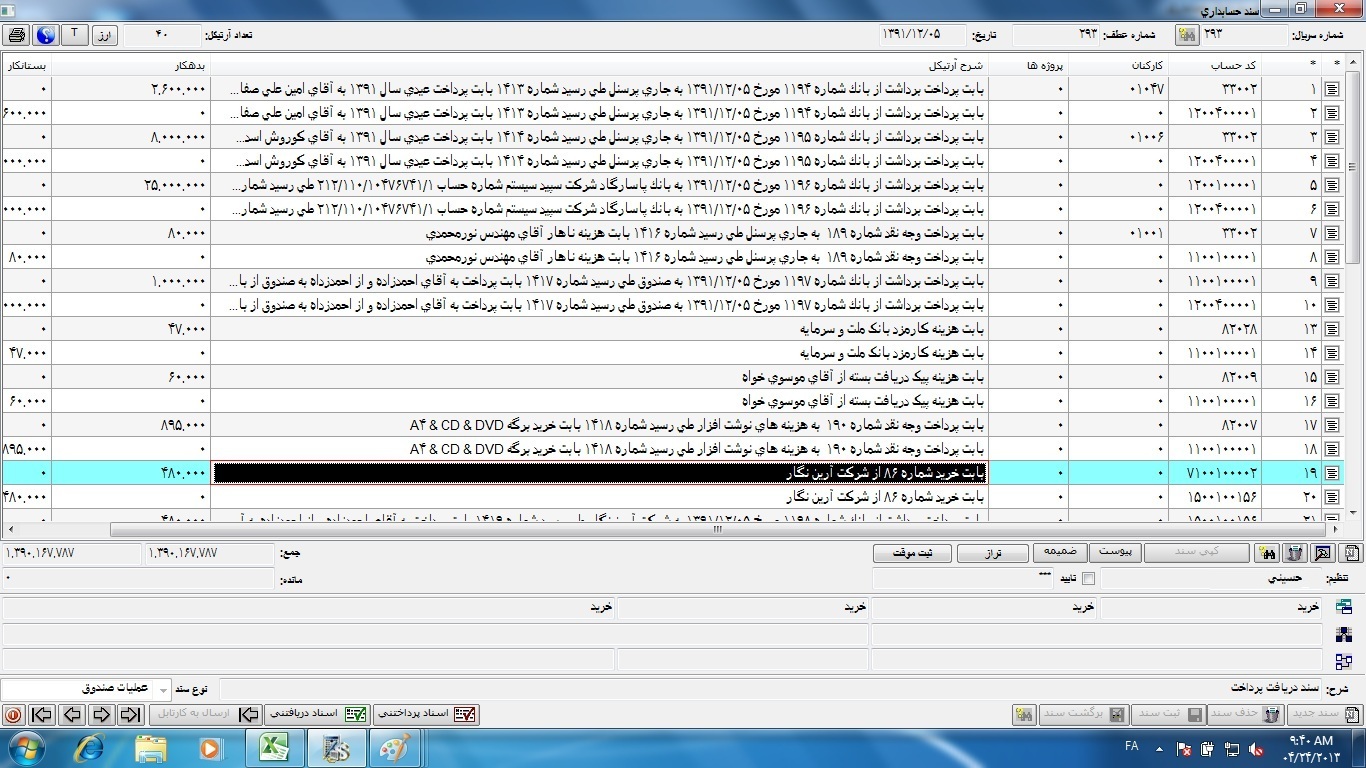1366x768 pixels.
Task: Open Internet Explorer from taskbar
Action: (90, 748)
